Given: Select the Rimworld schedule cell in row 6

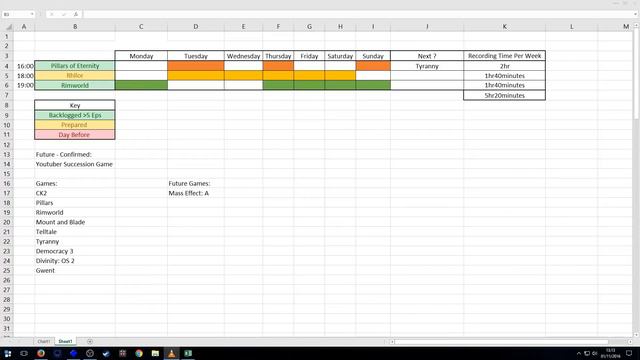Looking at the screenshot, I should click(75, 85).
